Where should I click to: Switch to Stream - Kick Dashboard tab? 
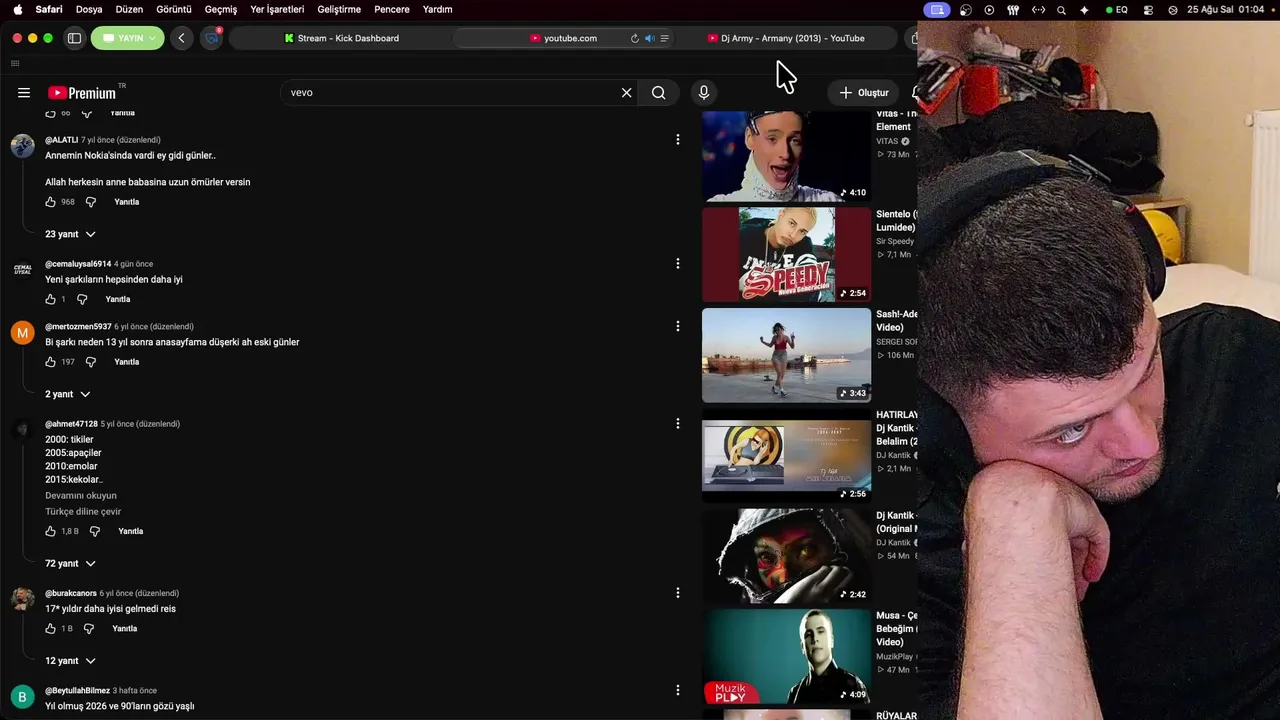pos(341,38)
